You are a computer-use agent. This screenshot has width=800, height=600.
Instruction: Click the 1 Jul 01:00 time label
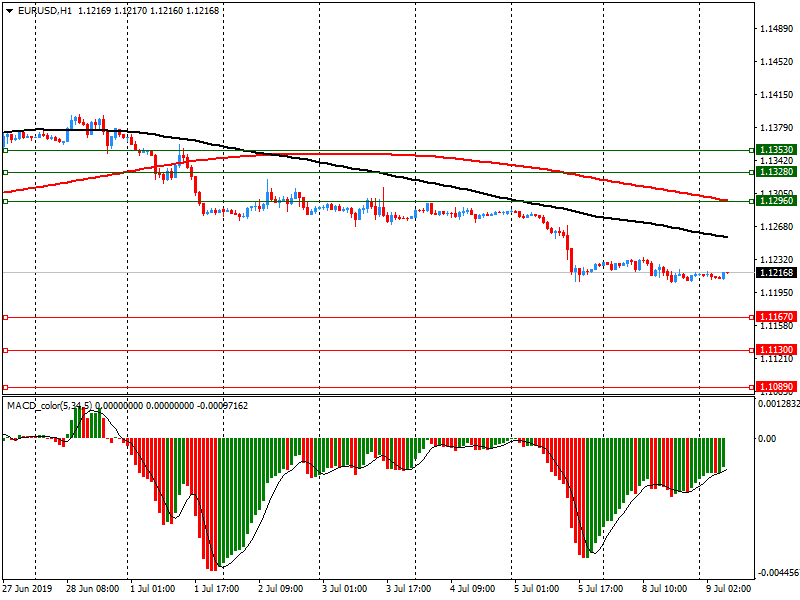click(x=153, y=589)
